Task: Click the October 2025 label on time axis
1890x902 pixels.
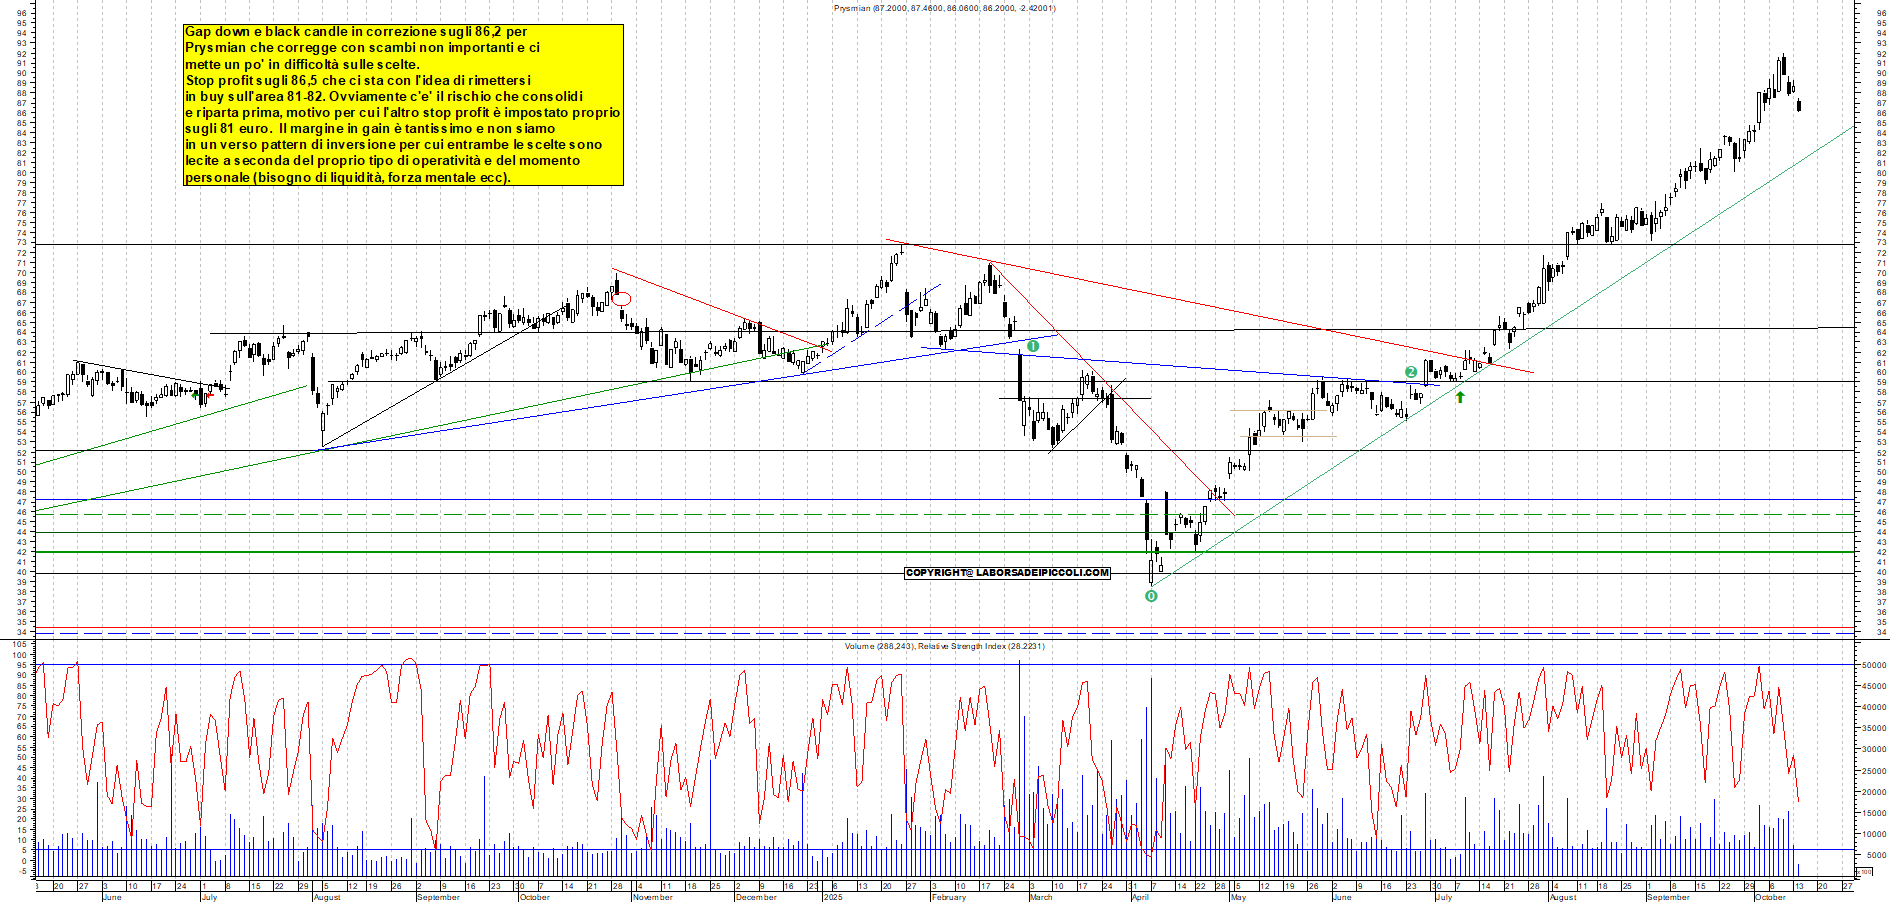Action: coord(1770,897)
